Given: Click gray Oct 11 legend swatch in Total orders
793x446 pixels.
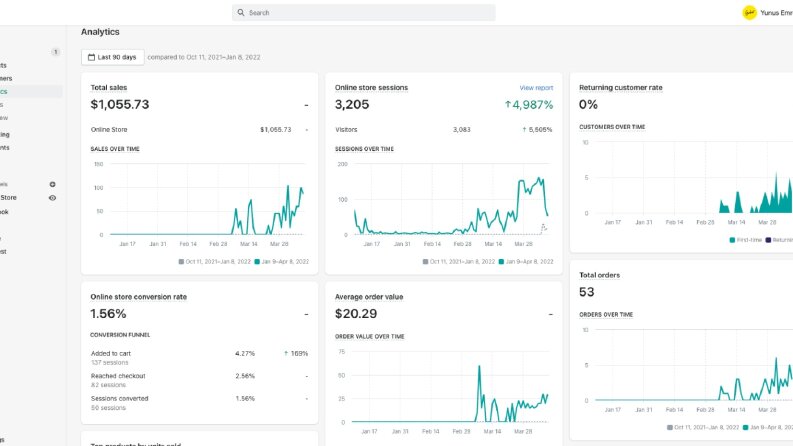Looking at the screenshot, I should click(670, 427).
